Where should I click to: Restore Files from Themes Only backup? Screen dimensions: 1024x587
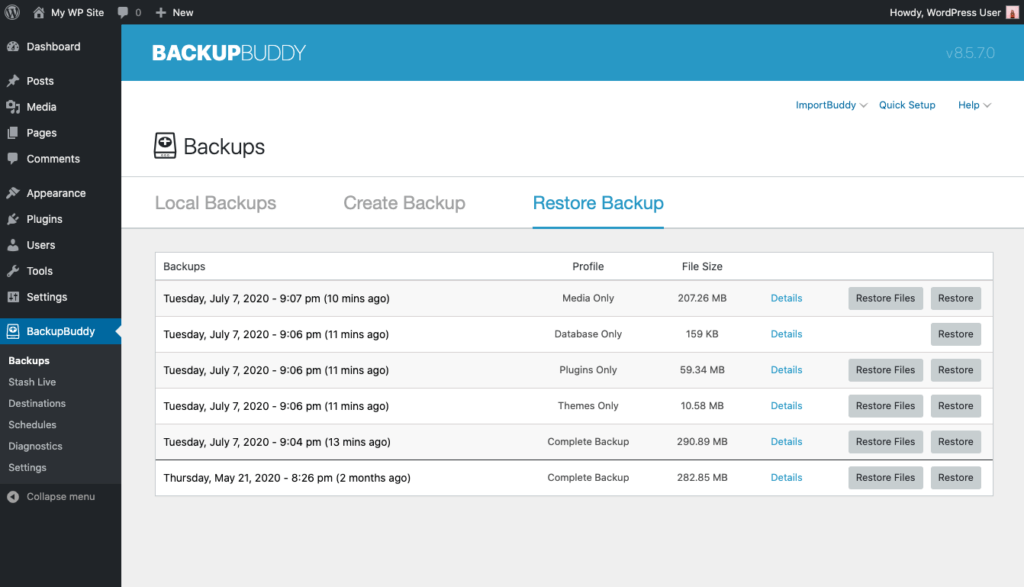click(886, 406)
